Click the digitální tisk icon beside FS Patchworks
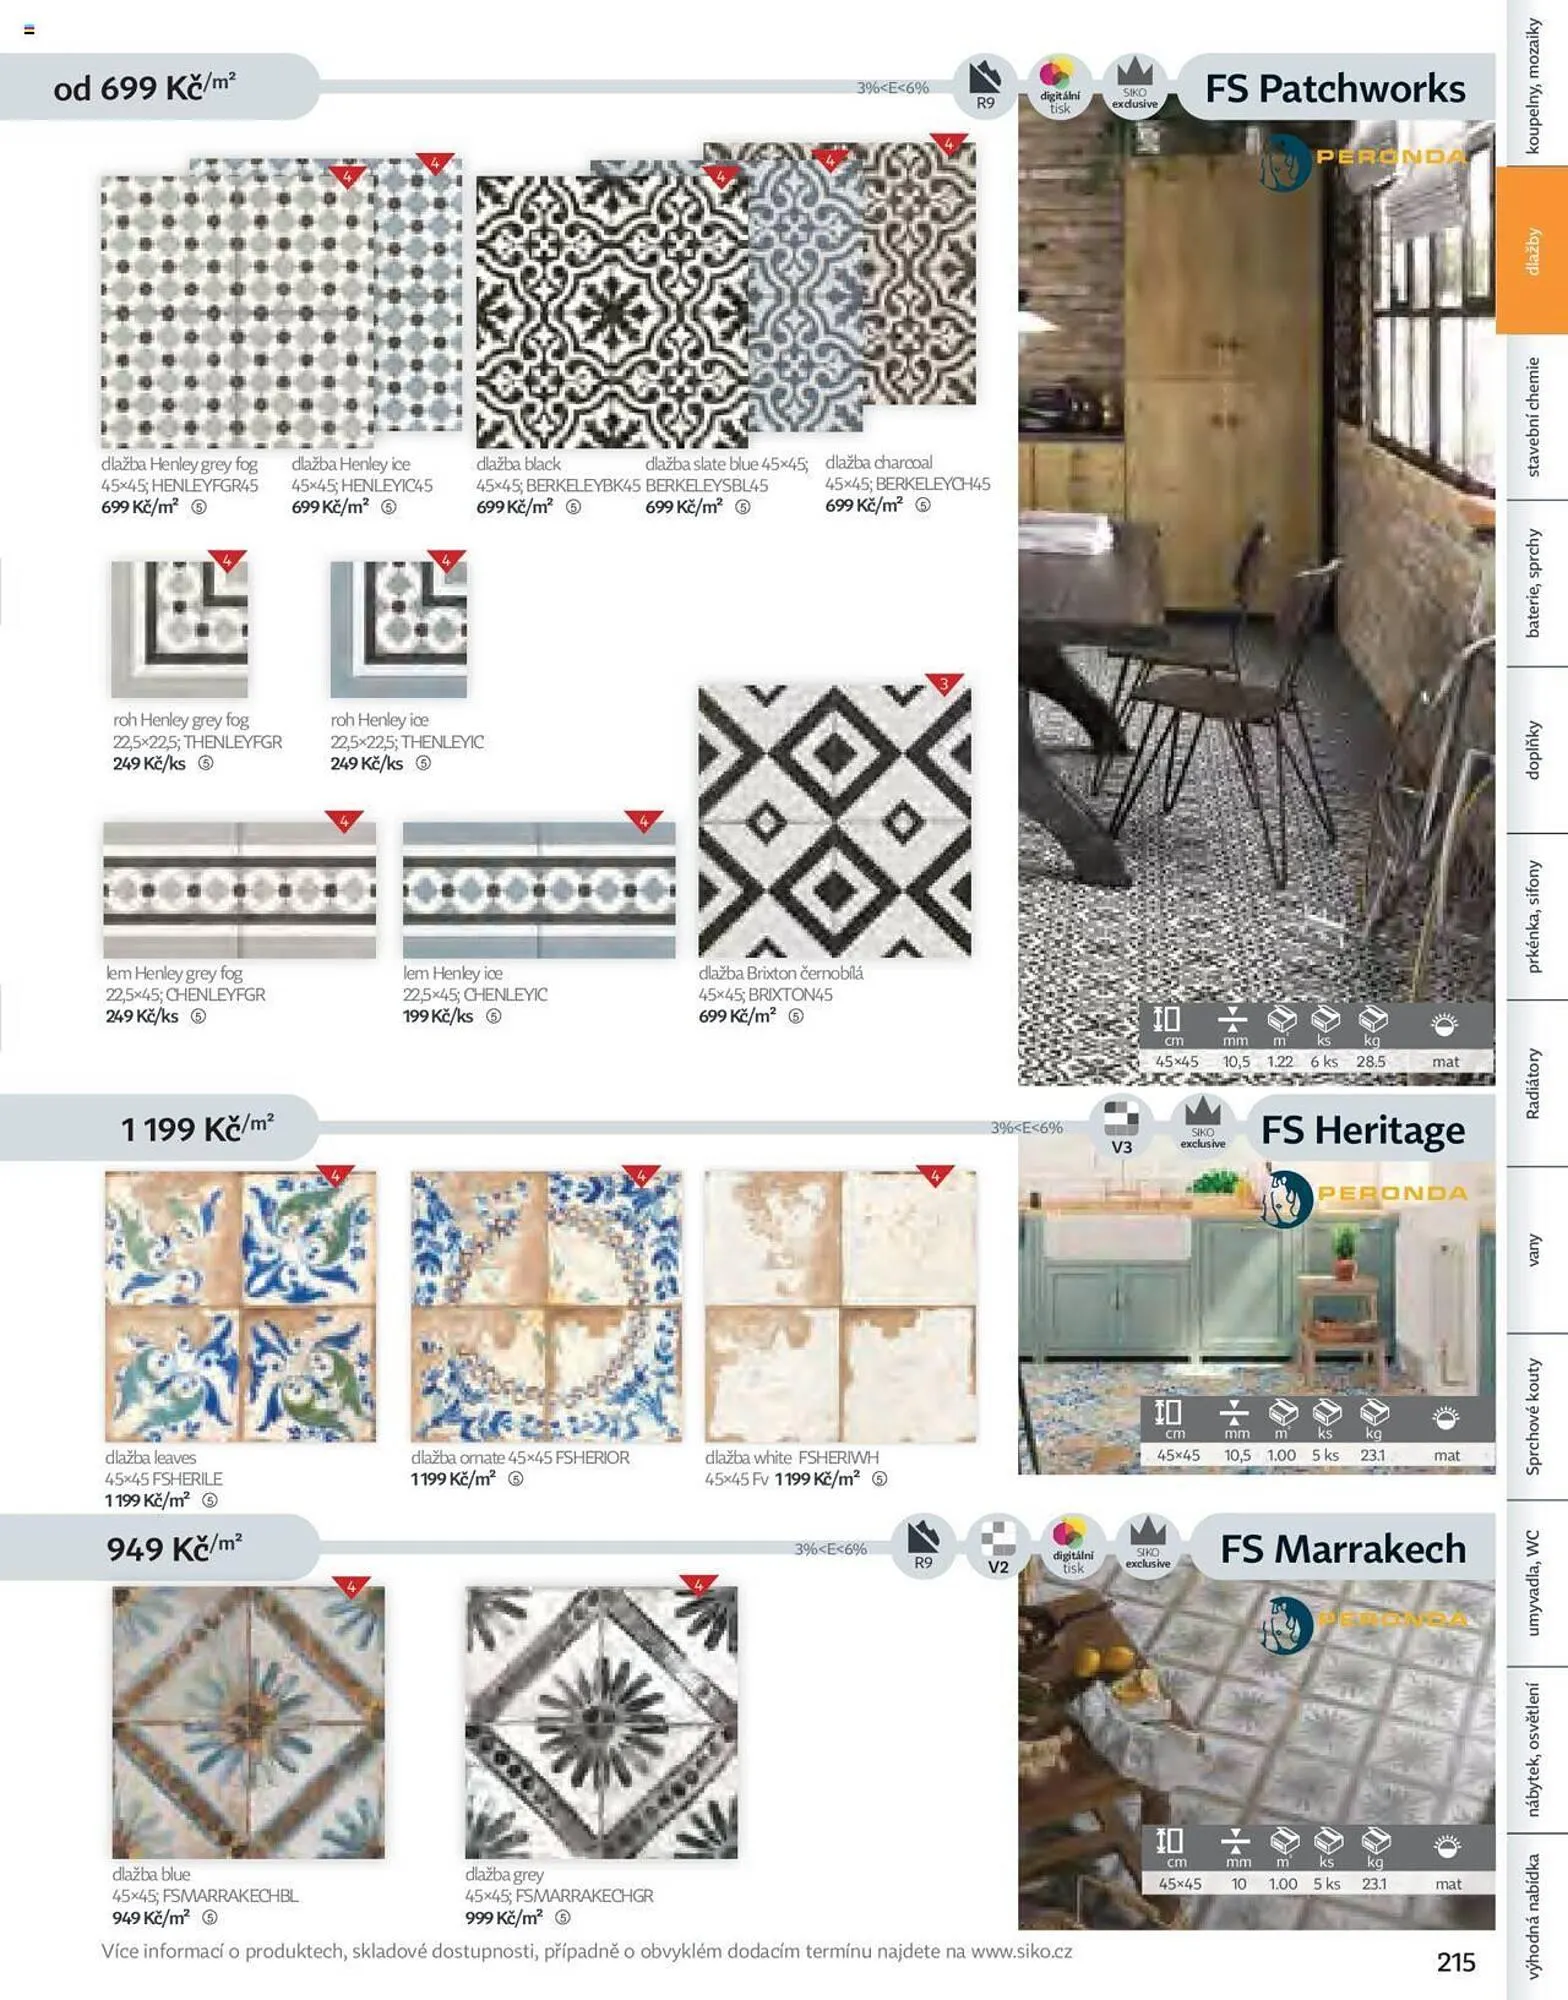This screenshot has height=2000, width=1568. [x=1059, y=86]
